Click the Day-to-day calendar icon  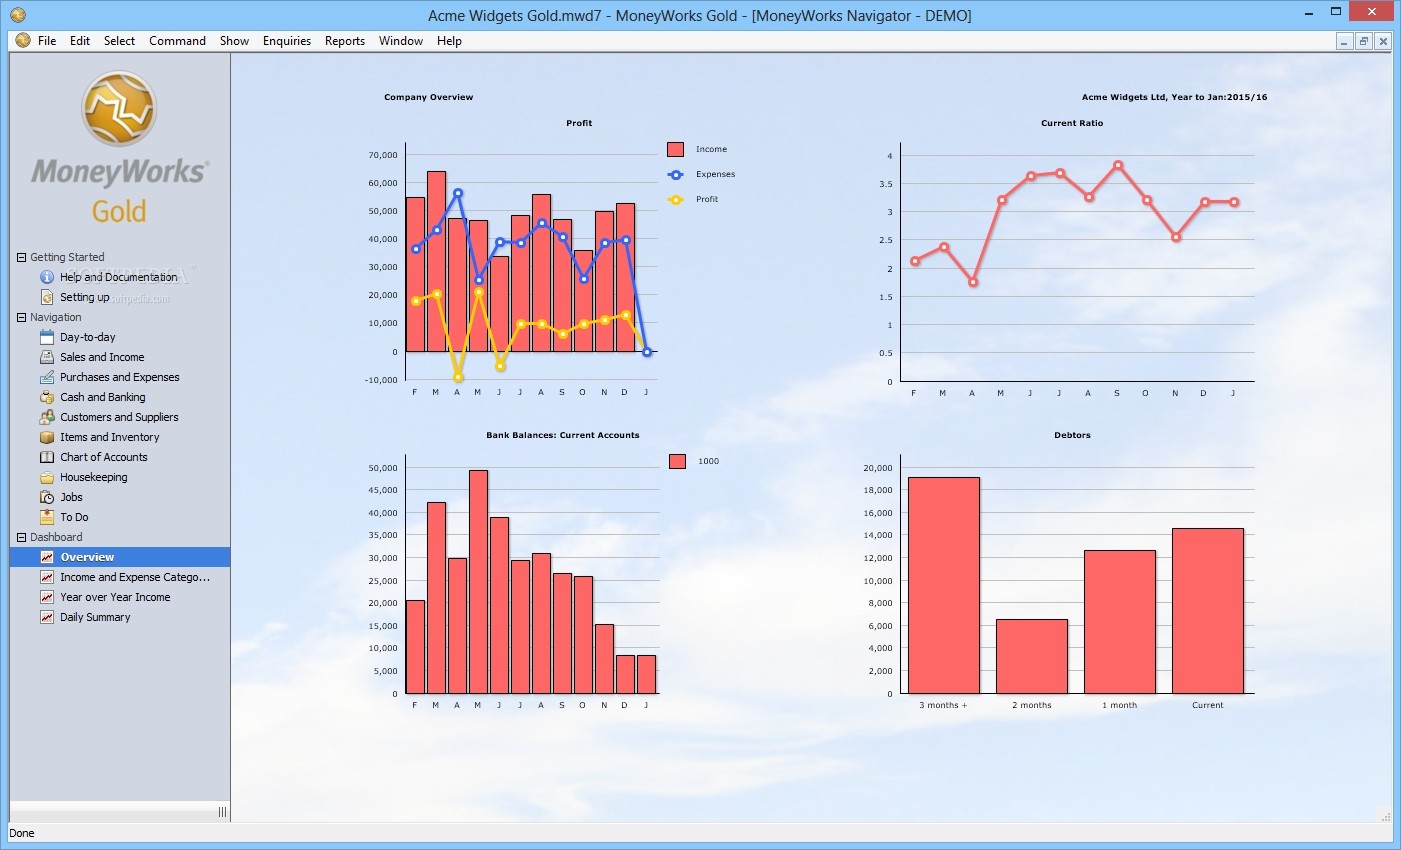[x=47, y=337]
